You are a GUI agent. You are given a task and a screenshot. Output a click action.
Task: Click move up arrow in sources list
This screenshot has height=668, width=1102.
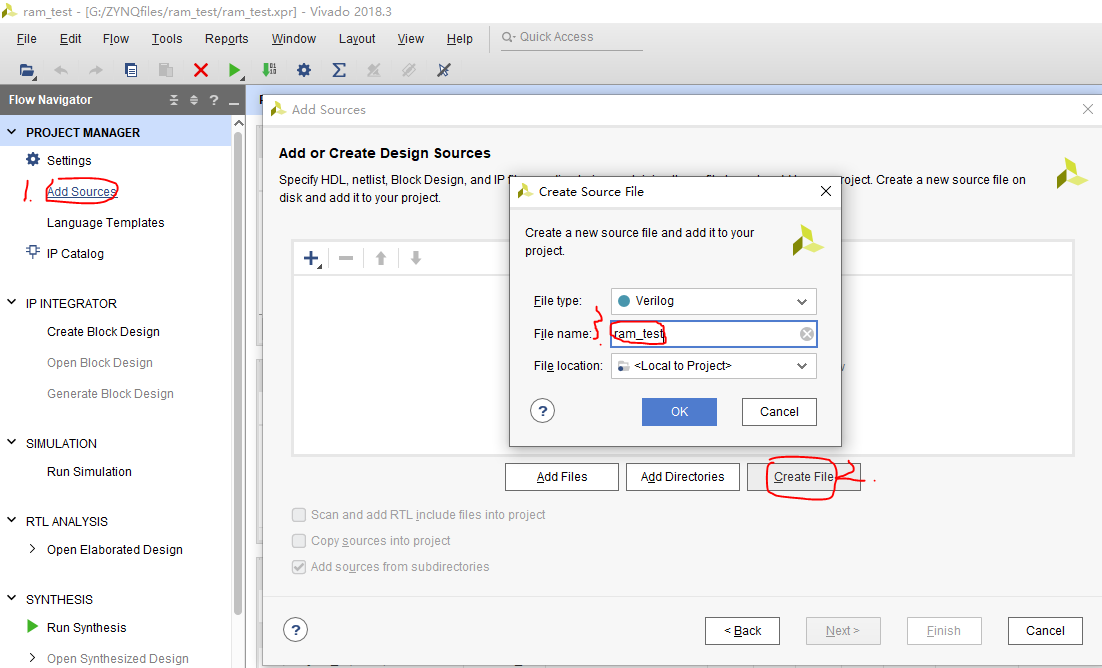[x=381, y=259]
